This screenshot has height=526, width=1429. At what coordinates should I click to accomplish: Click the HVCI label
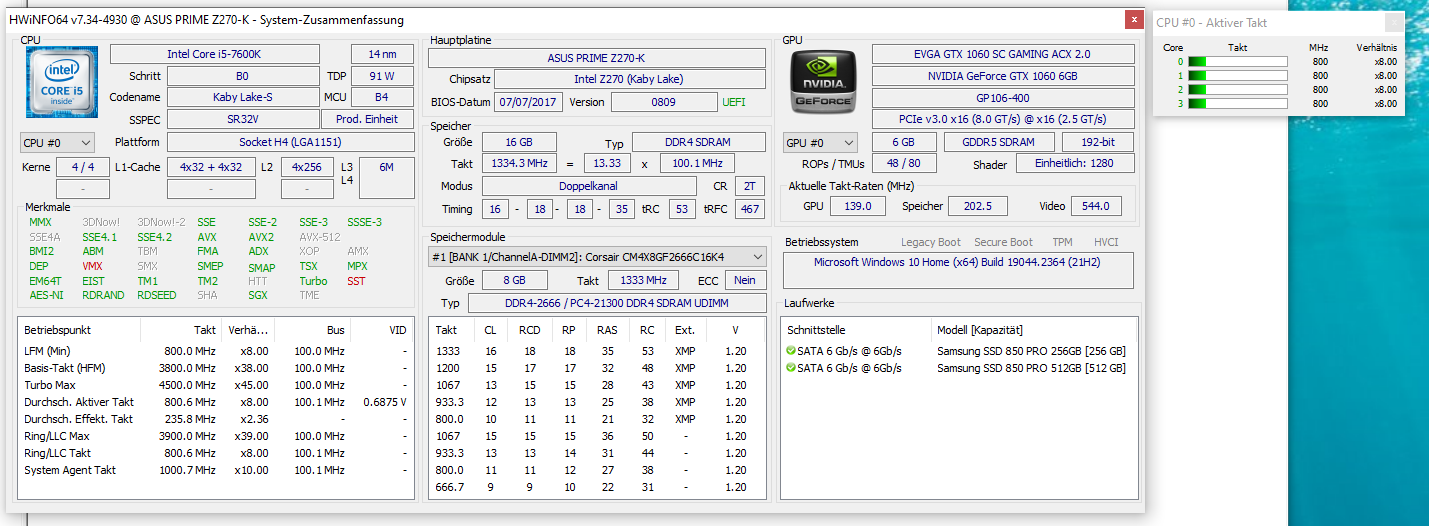click(x=1106, y=242)
